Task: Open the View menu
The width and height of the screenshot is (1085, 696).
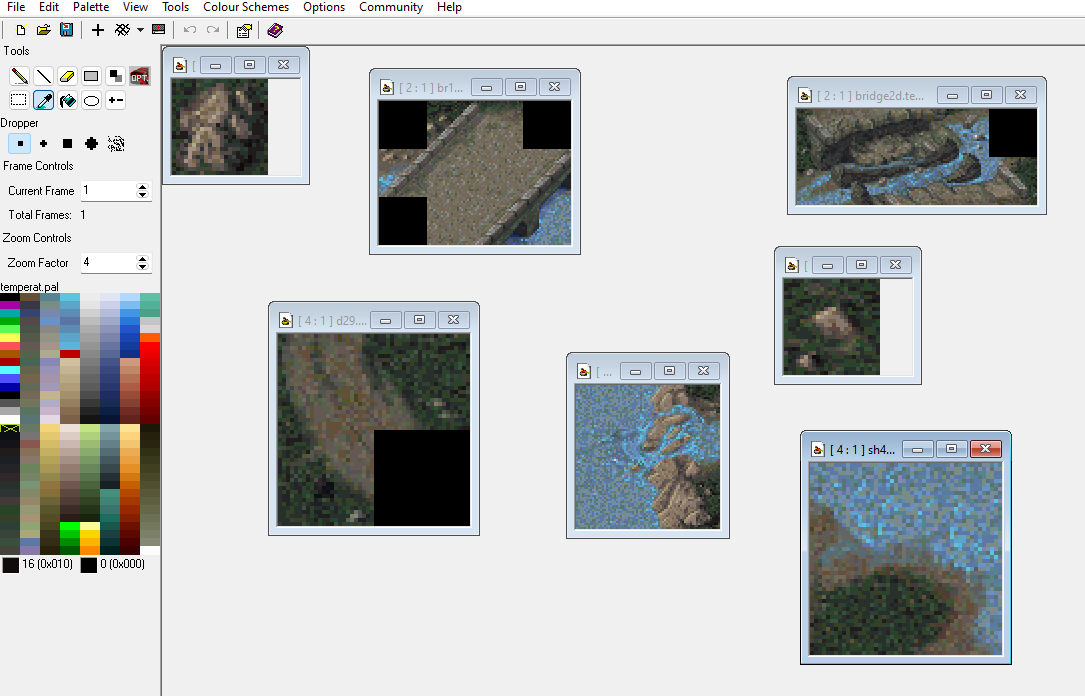Action: click(135, 7)
